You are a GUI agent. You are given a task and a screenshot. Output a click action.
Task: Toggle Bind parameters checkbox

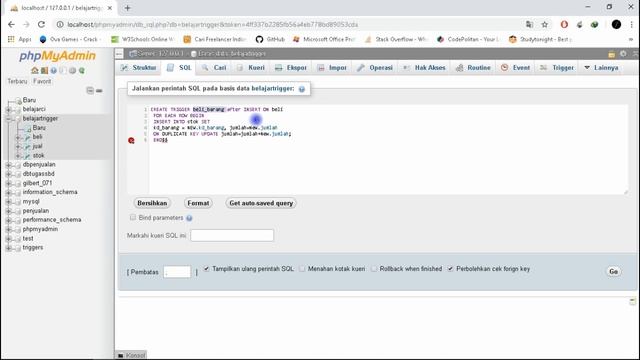coord(133,217)
